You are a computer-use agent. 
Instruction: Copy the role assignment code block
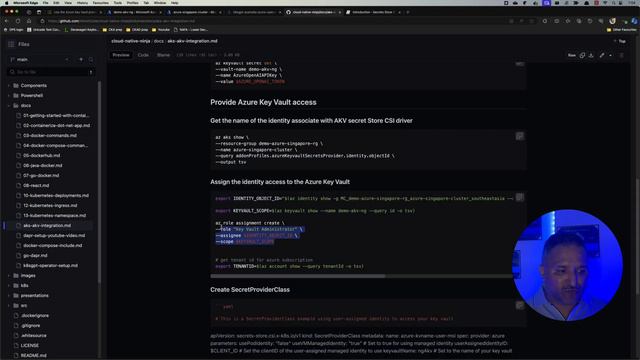[519, 198]
